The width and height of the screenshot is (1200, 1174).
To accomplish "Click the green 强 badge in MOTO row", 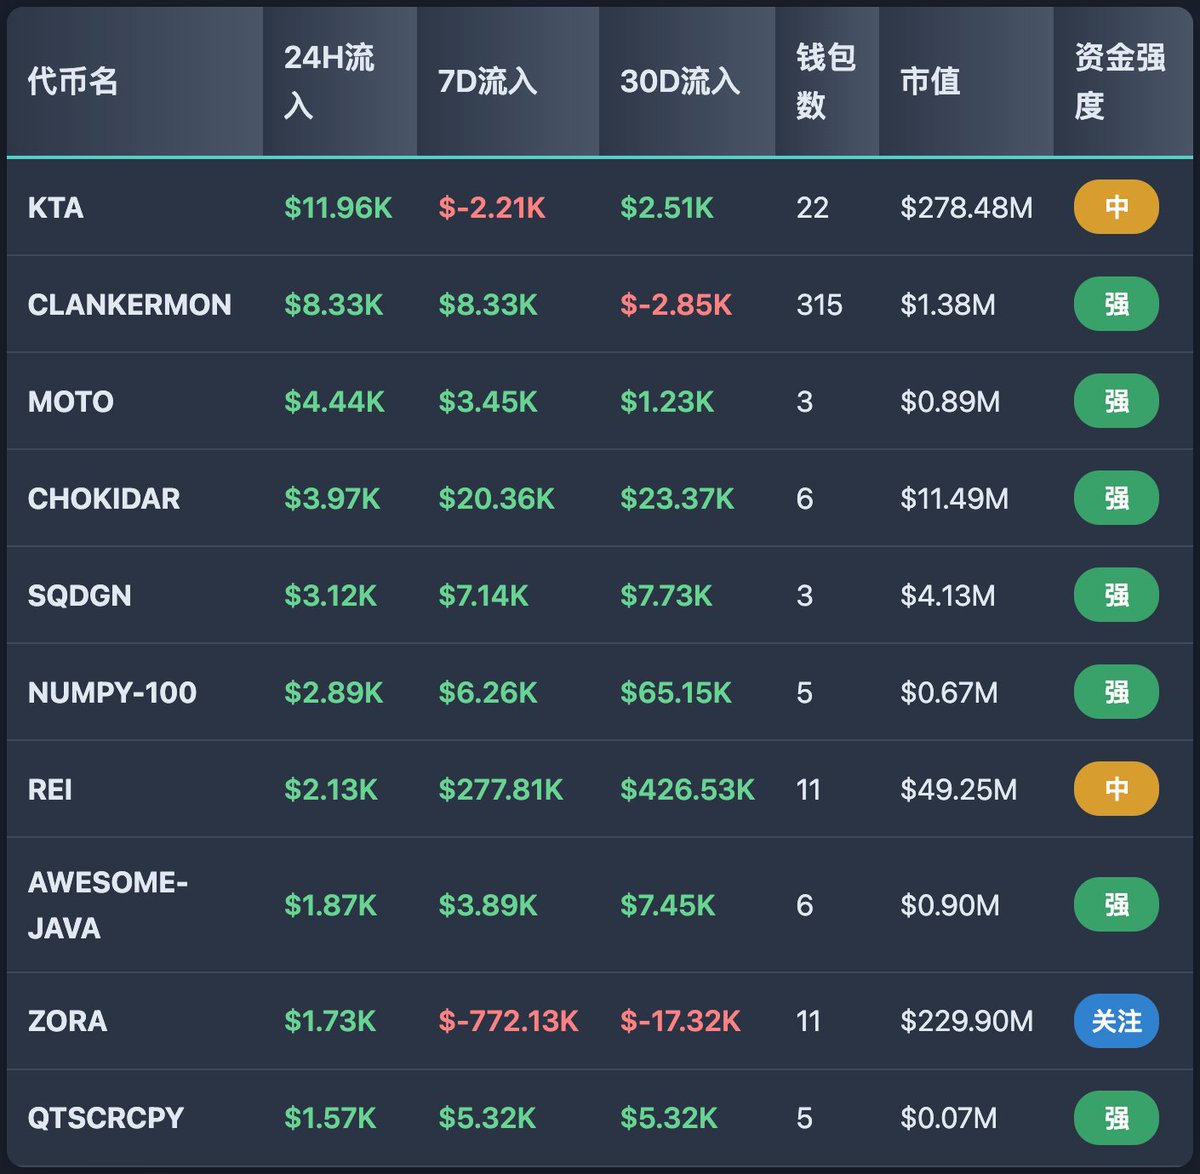I will coord(1116,402).
